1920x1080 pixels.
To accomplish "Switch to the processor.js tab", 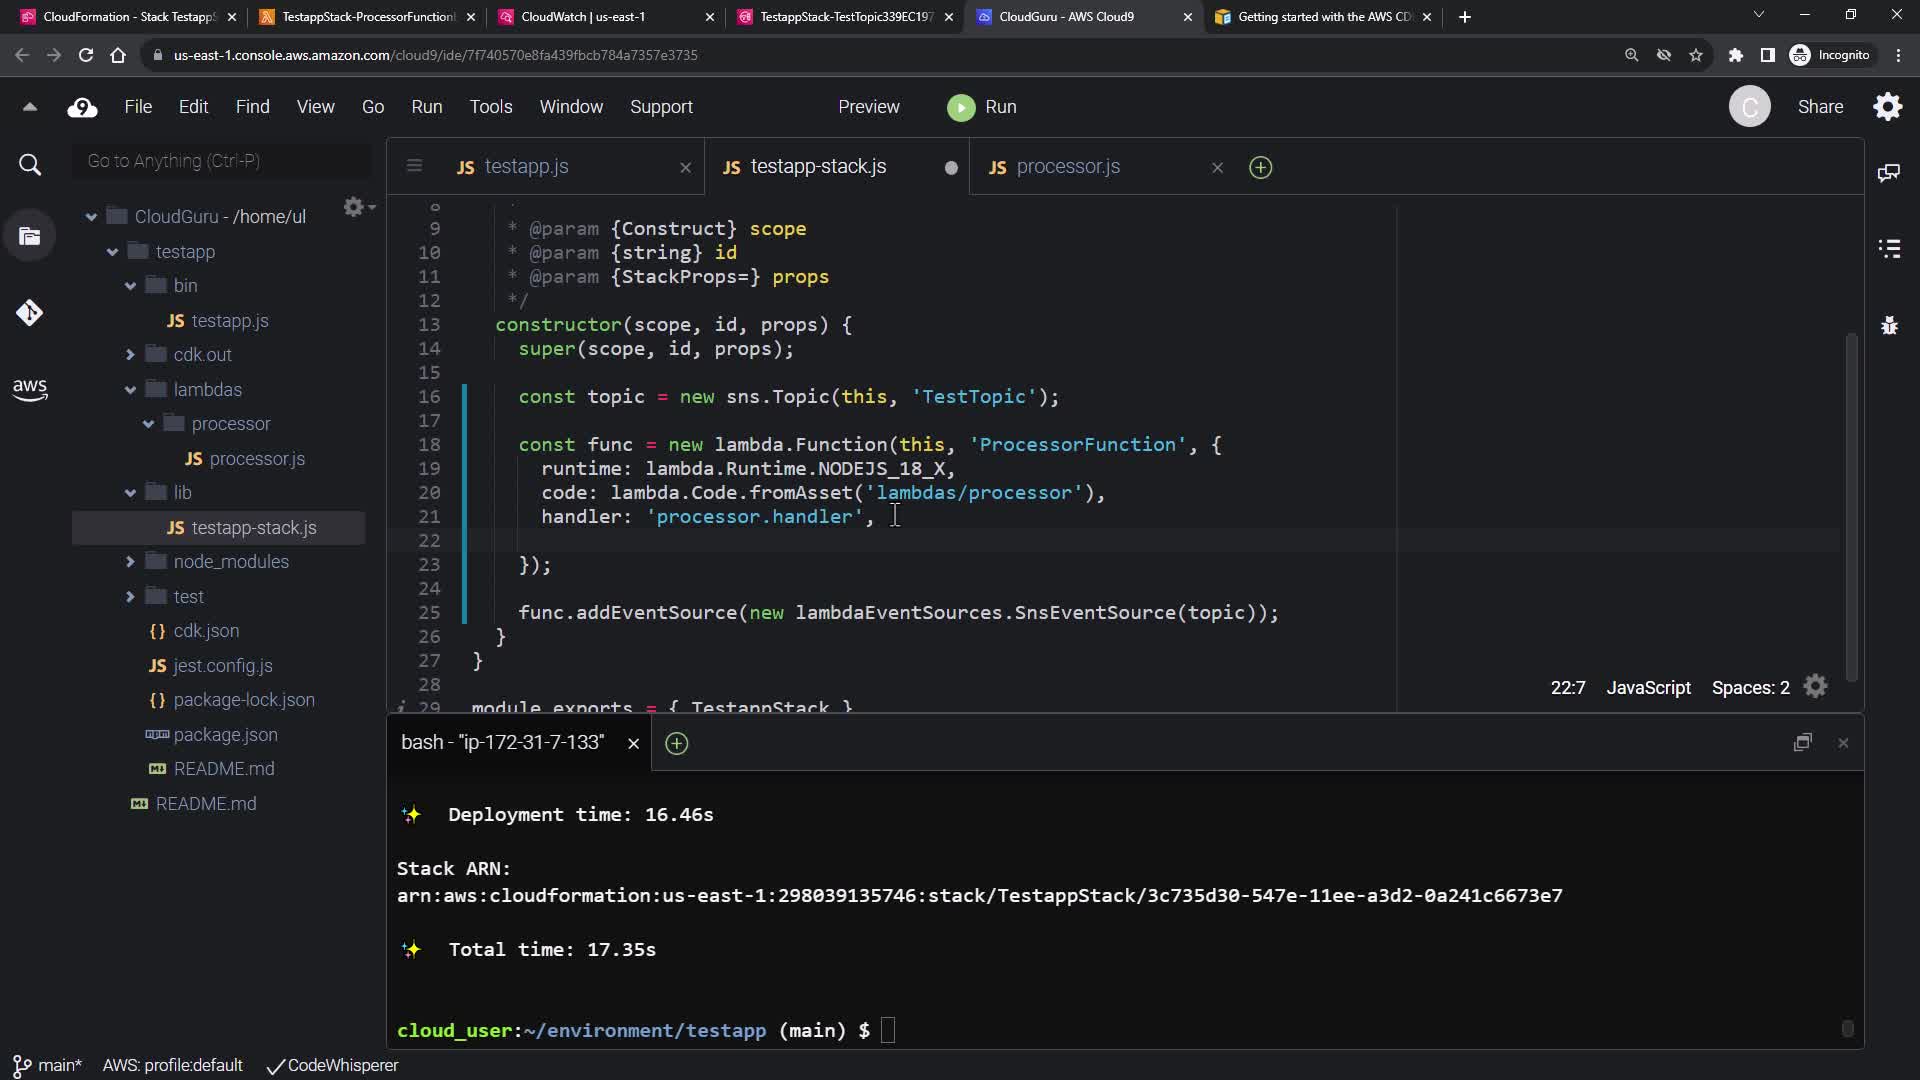I will click(1067, 167).
